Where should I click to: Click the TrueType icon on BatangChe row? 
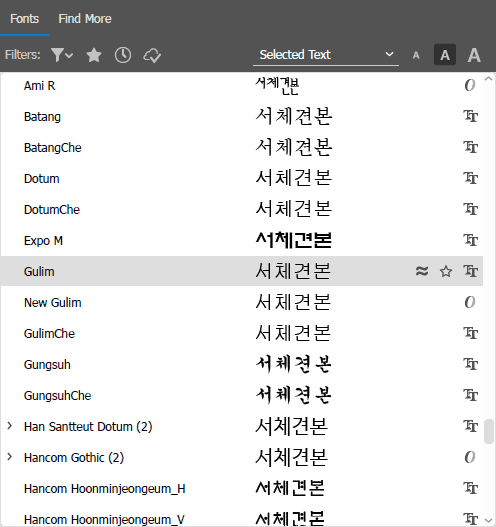(470, 147)
